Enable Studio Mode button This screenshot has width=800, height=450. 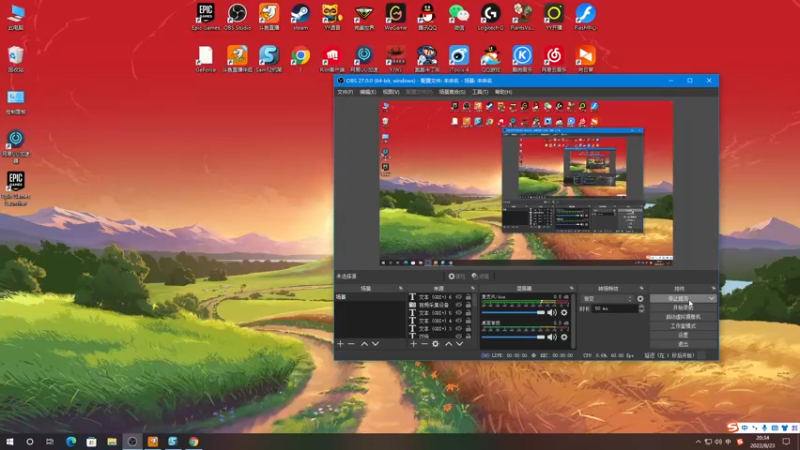coord(683,326)
